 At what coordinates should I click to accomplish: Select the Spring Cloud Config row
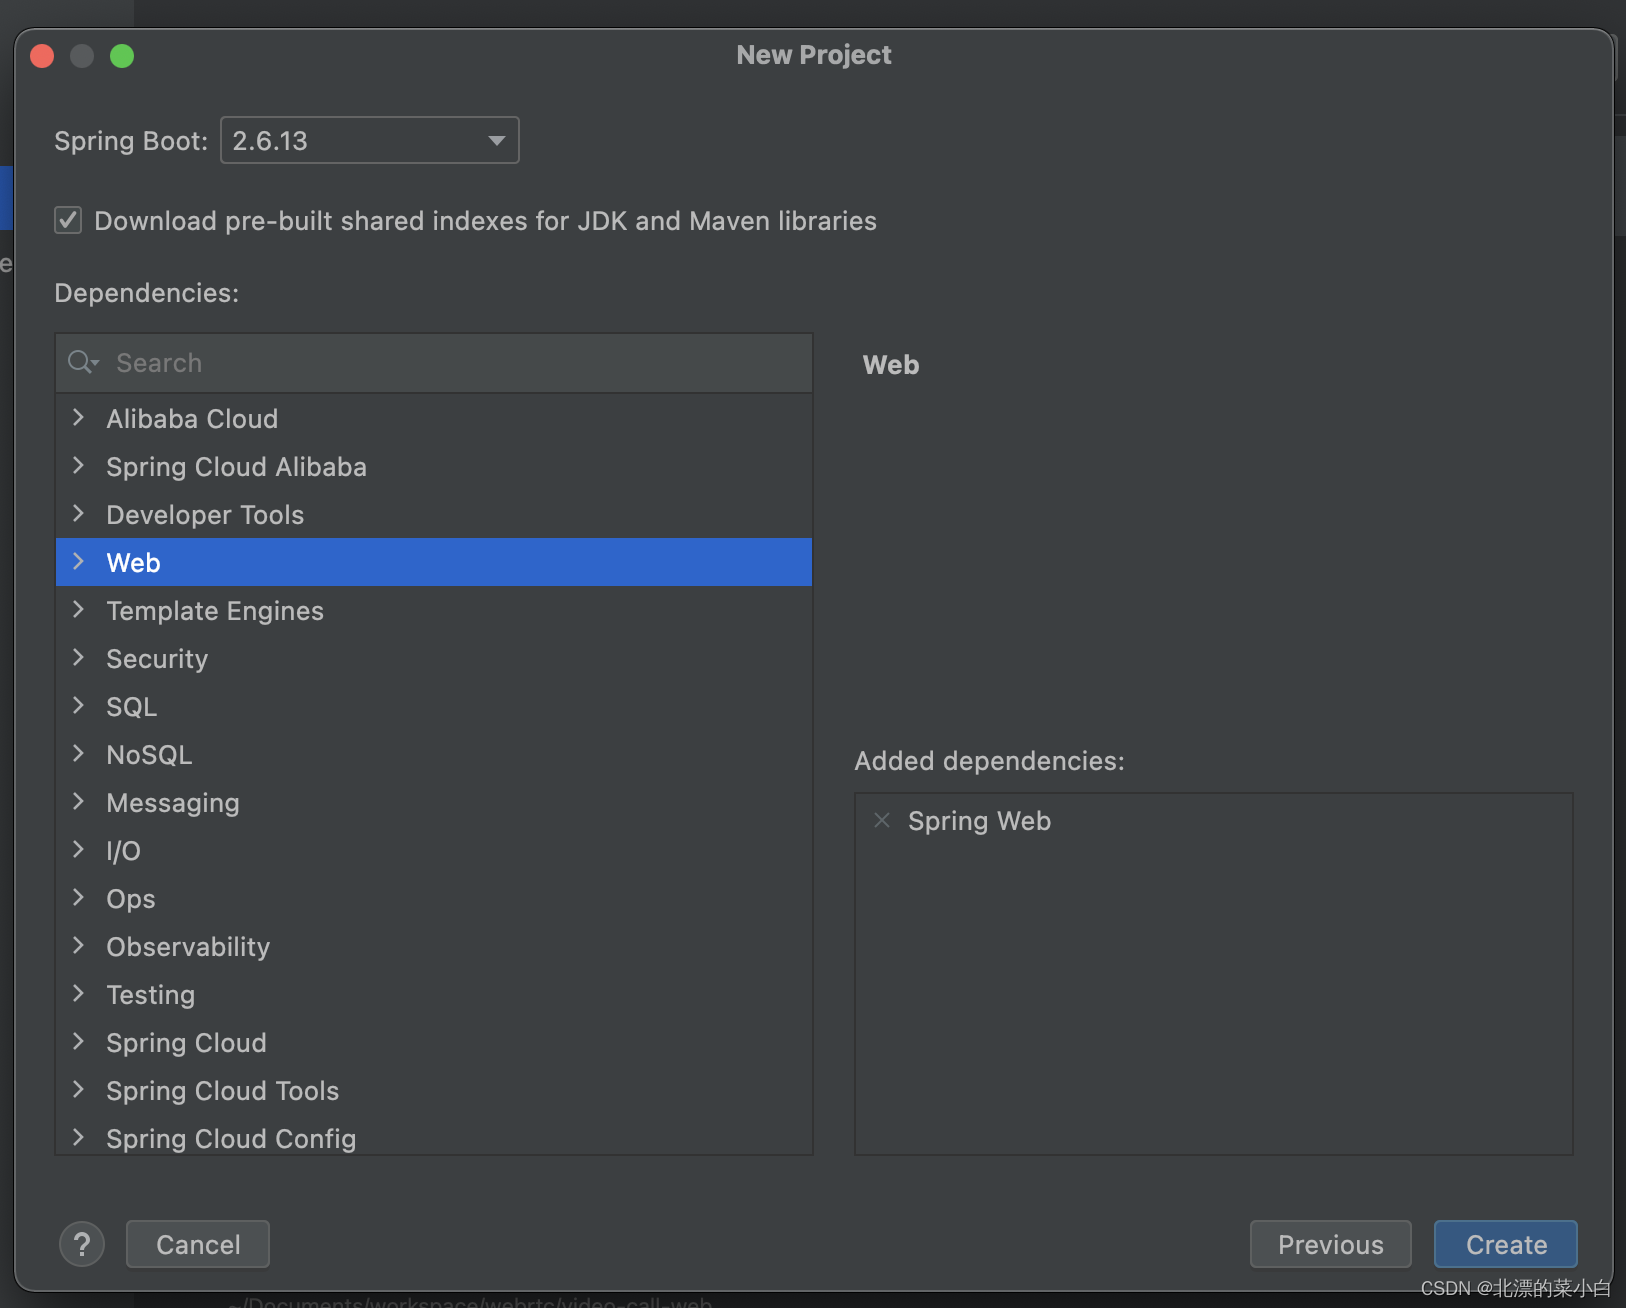tap(434, 1136)
